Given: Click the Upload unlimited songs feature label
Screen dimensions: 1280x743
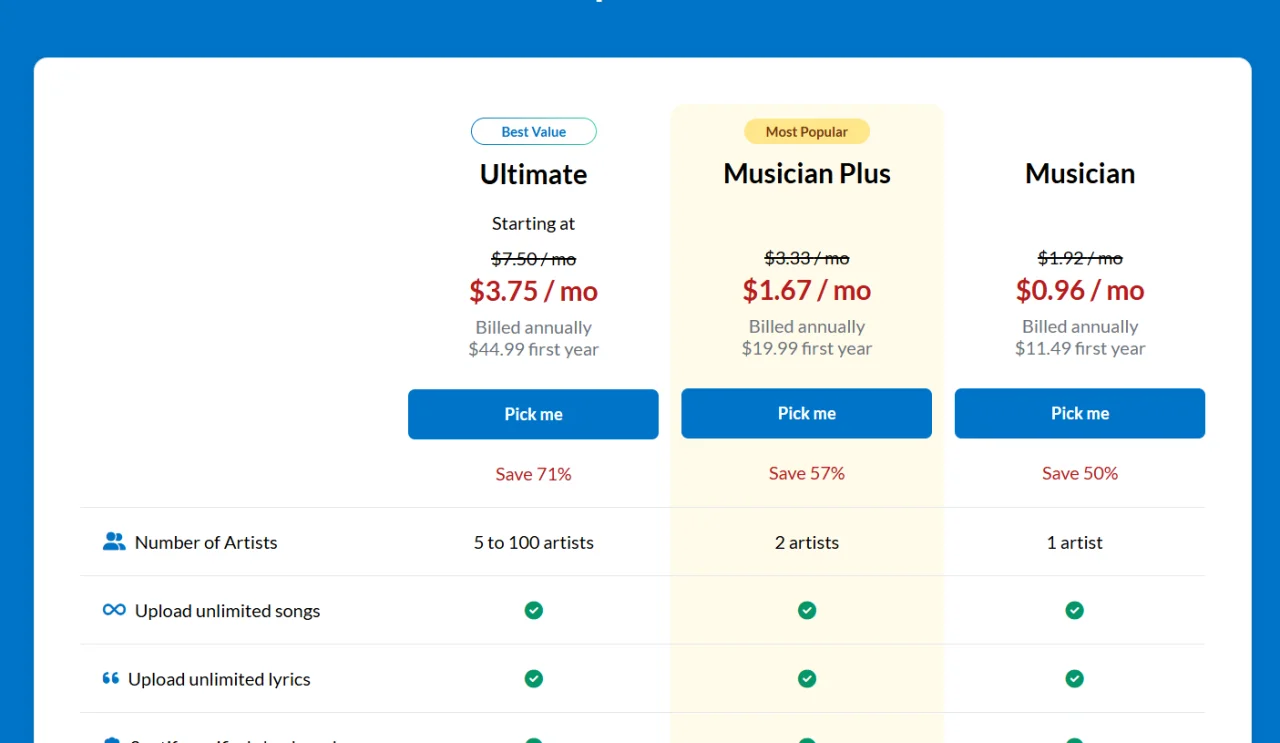Looking at the screenshot, I should point(228,611).
